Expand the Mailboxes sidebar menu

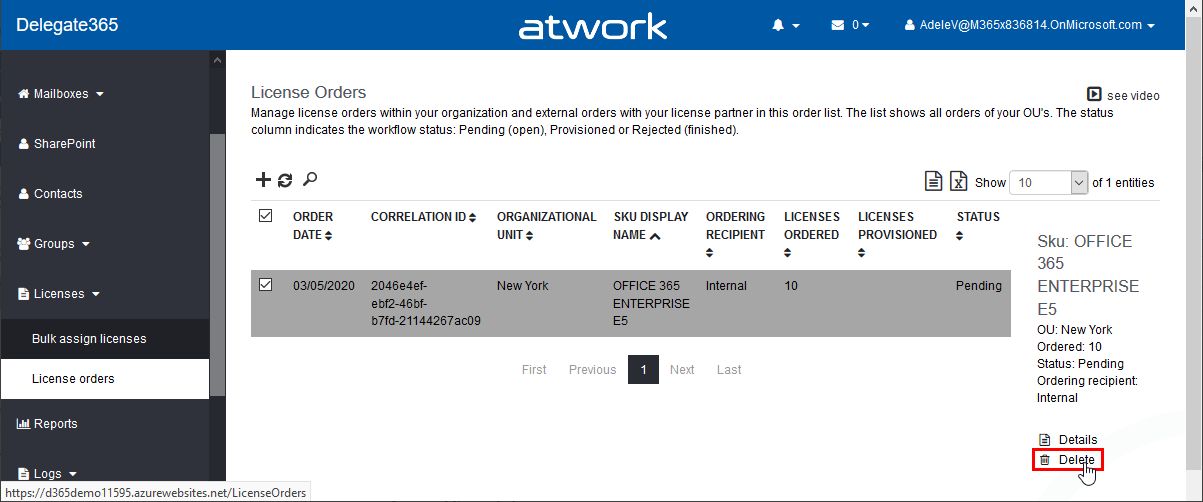coord(62,94)
